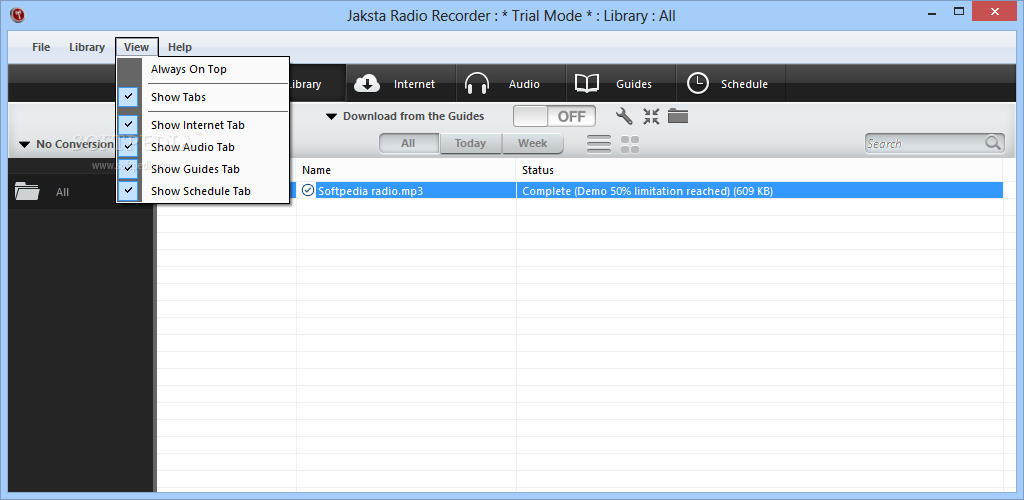The height and width of the screenshot is (500, 1024).
Task: Click the Complete (Demo 50% limitation) status cell
Action: 760,191
